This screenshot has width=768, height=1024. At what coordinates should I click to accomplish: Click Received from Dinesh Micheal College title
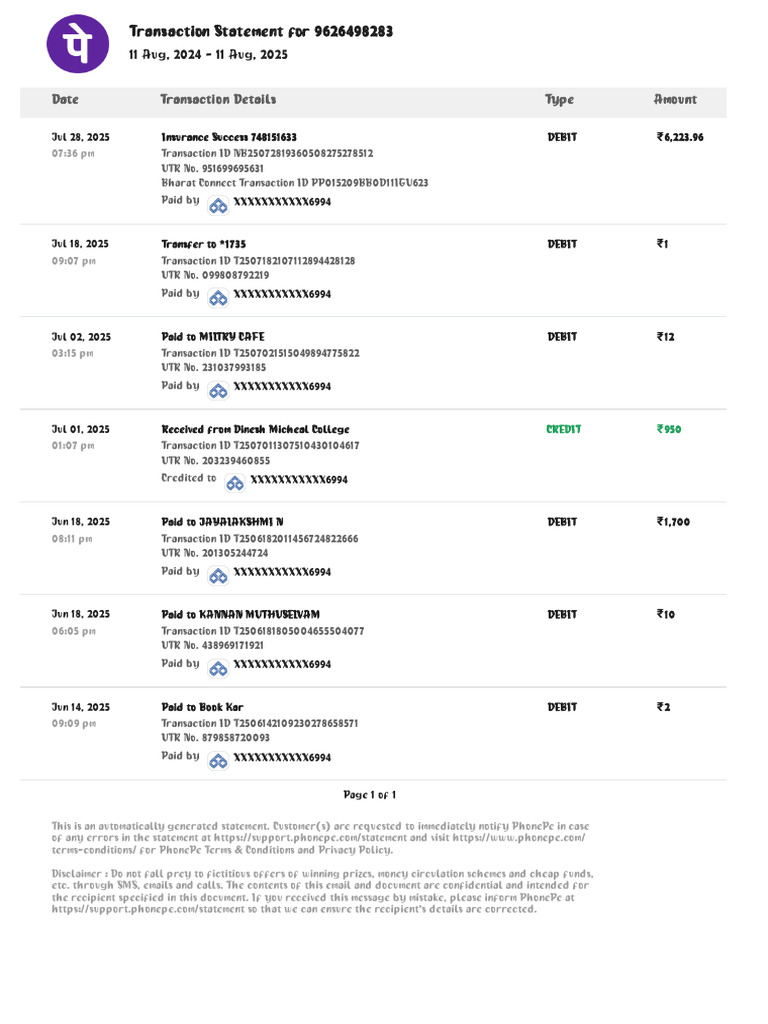[x=255, y=429]
